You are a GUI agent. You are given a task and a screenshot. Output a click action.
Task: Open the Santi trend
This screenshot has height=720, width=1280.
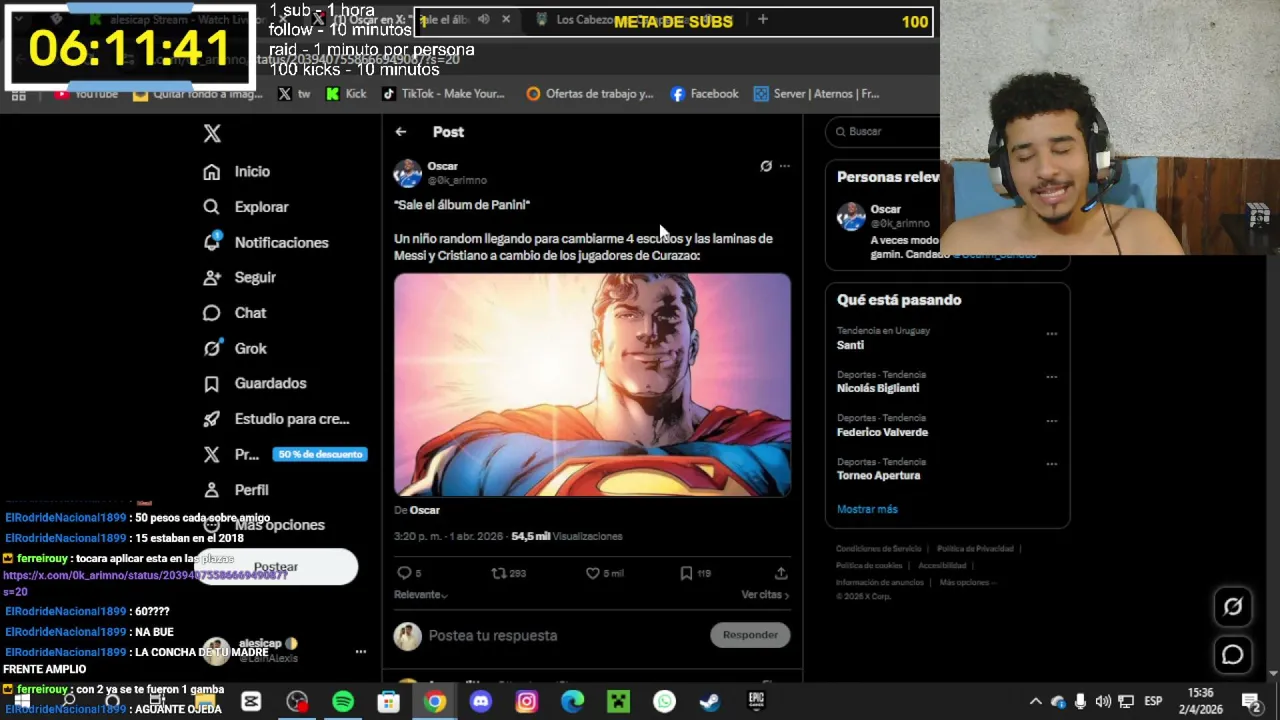pyautogui.click(x=850, y=345)
